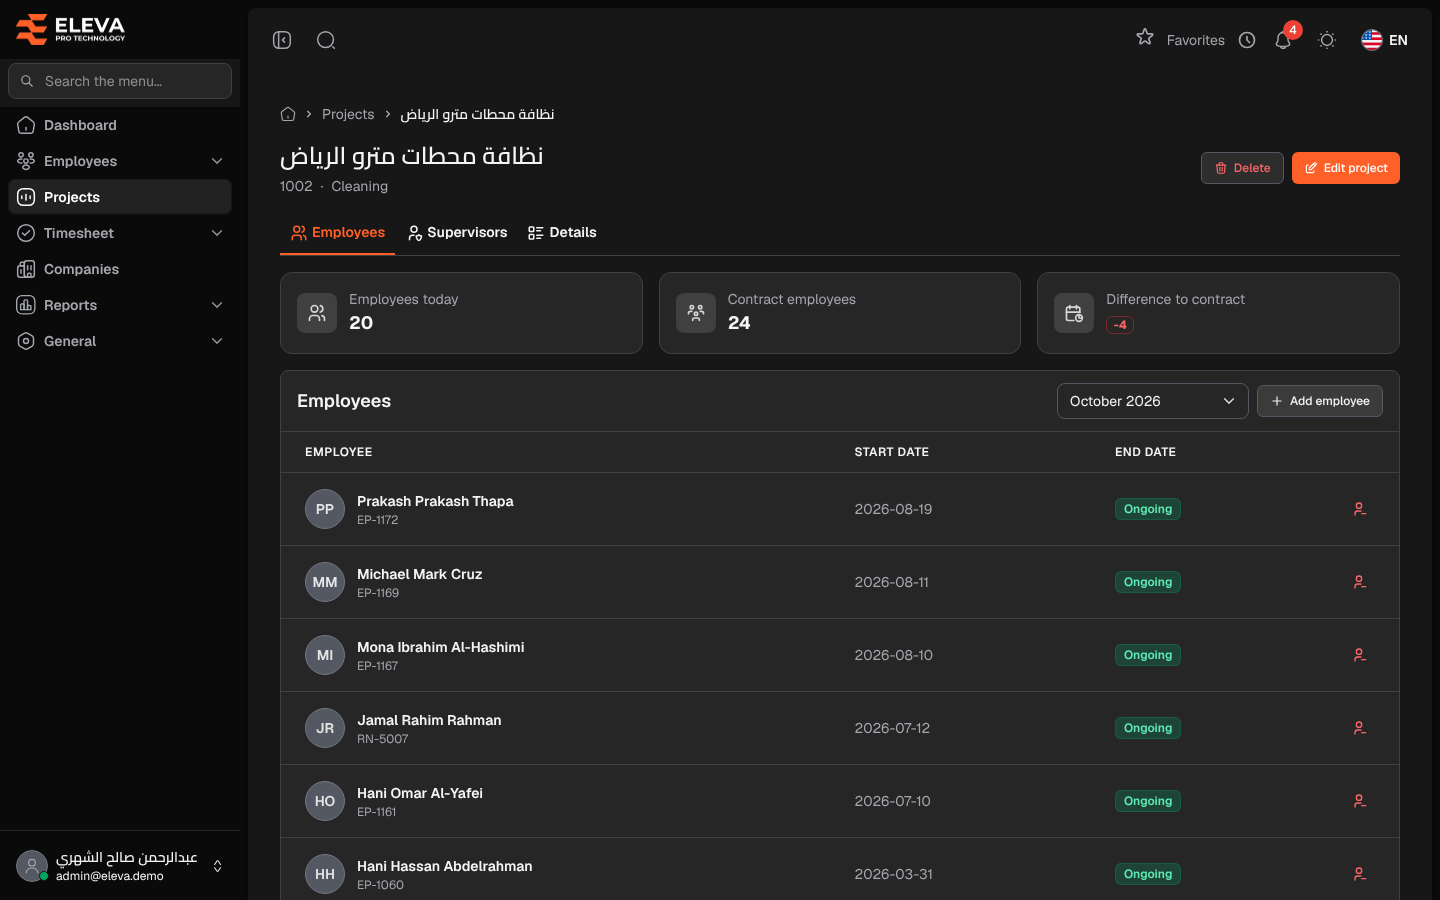This screenshot has height=900, width=1440.
Task: Click the Ongoing badge for Michael Mark Cruz
Action: click(1148, 582)
